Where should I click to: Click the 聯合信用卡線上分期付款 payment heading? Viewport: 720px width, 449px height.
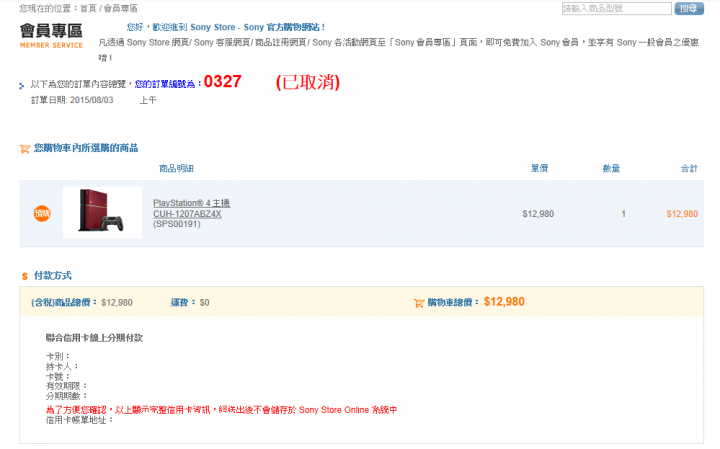pos(94,338)
